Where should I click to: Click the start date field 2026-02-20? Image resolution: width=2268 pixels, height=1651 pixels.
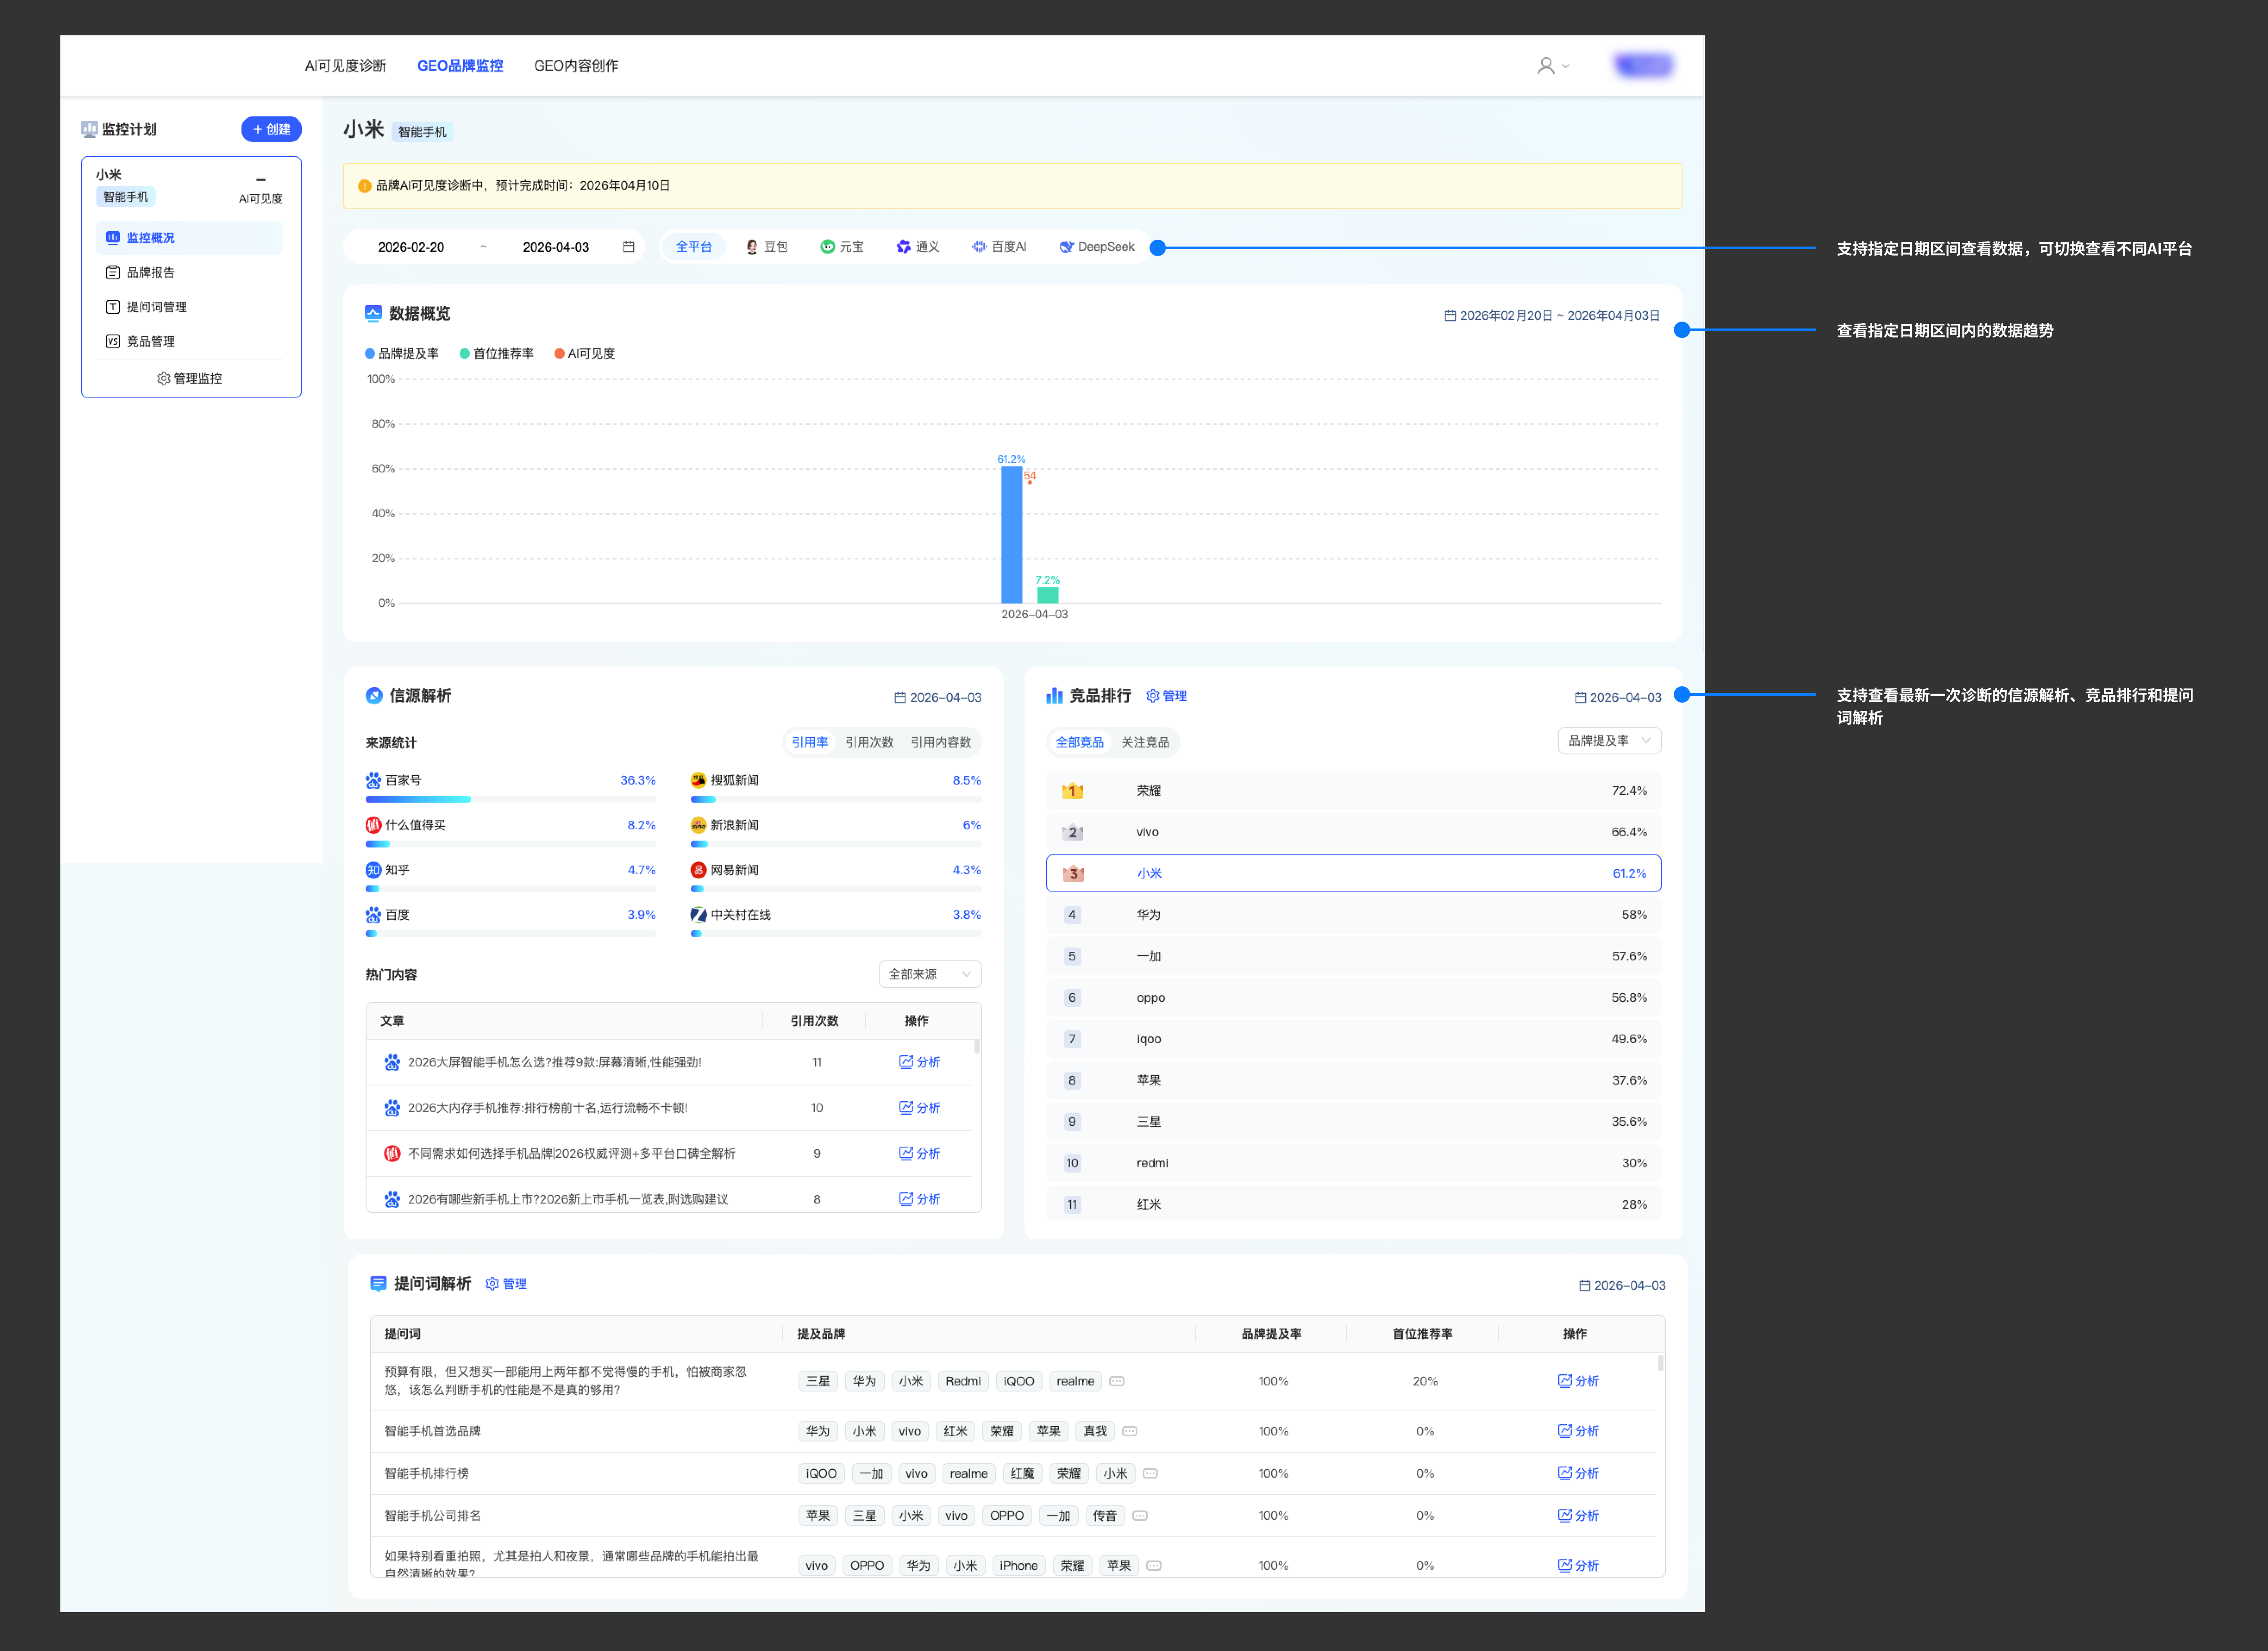click(411, 247)
